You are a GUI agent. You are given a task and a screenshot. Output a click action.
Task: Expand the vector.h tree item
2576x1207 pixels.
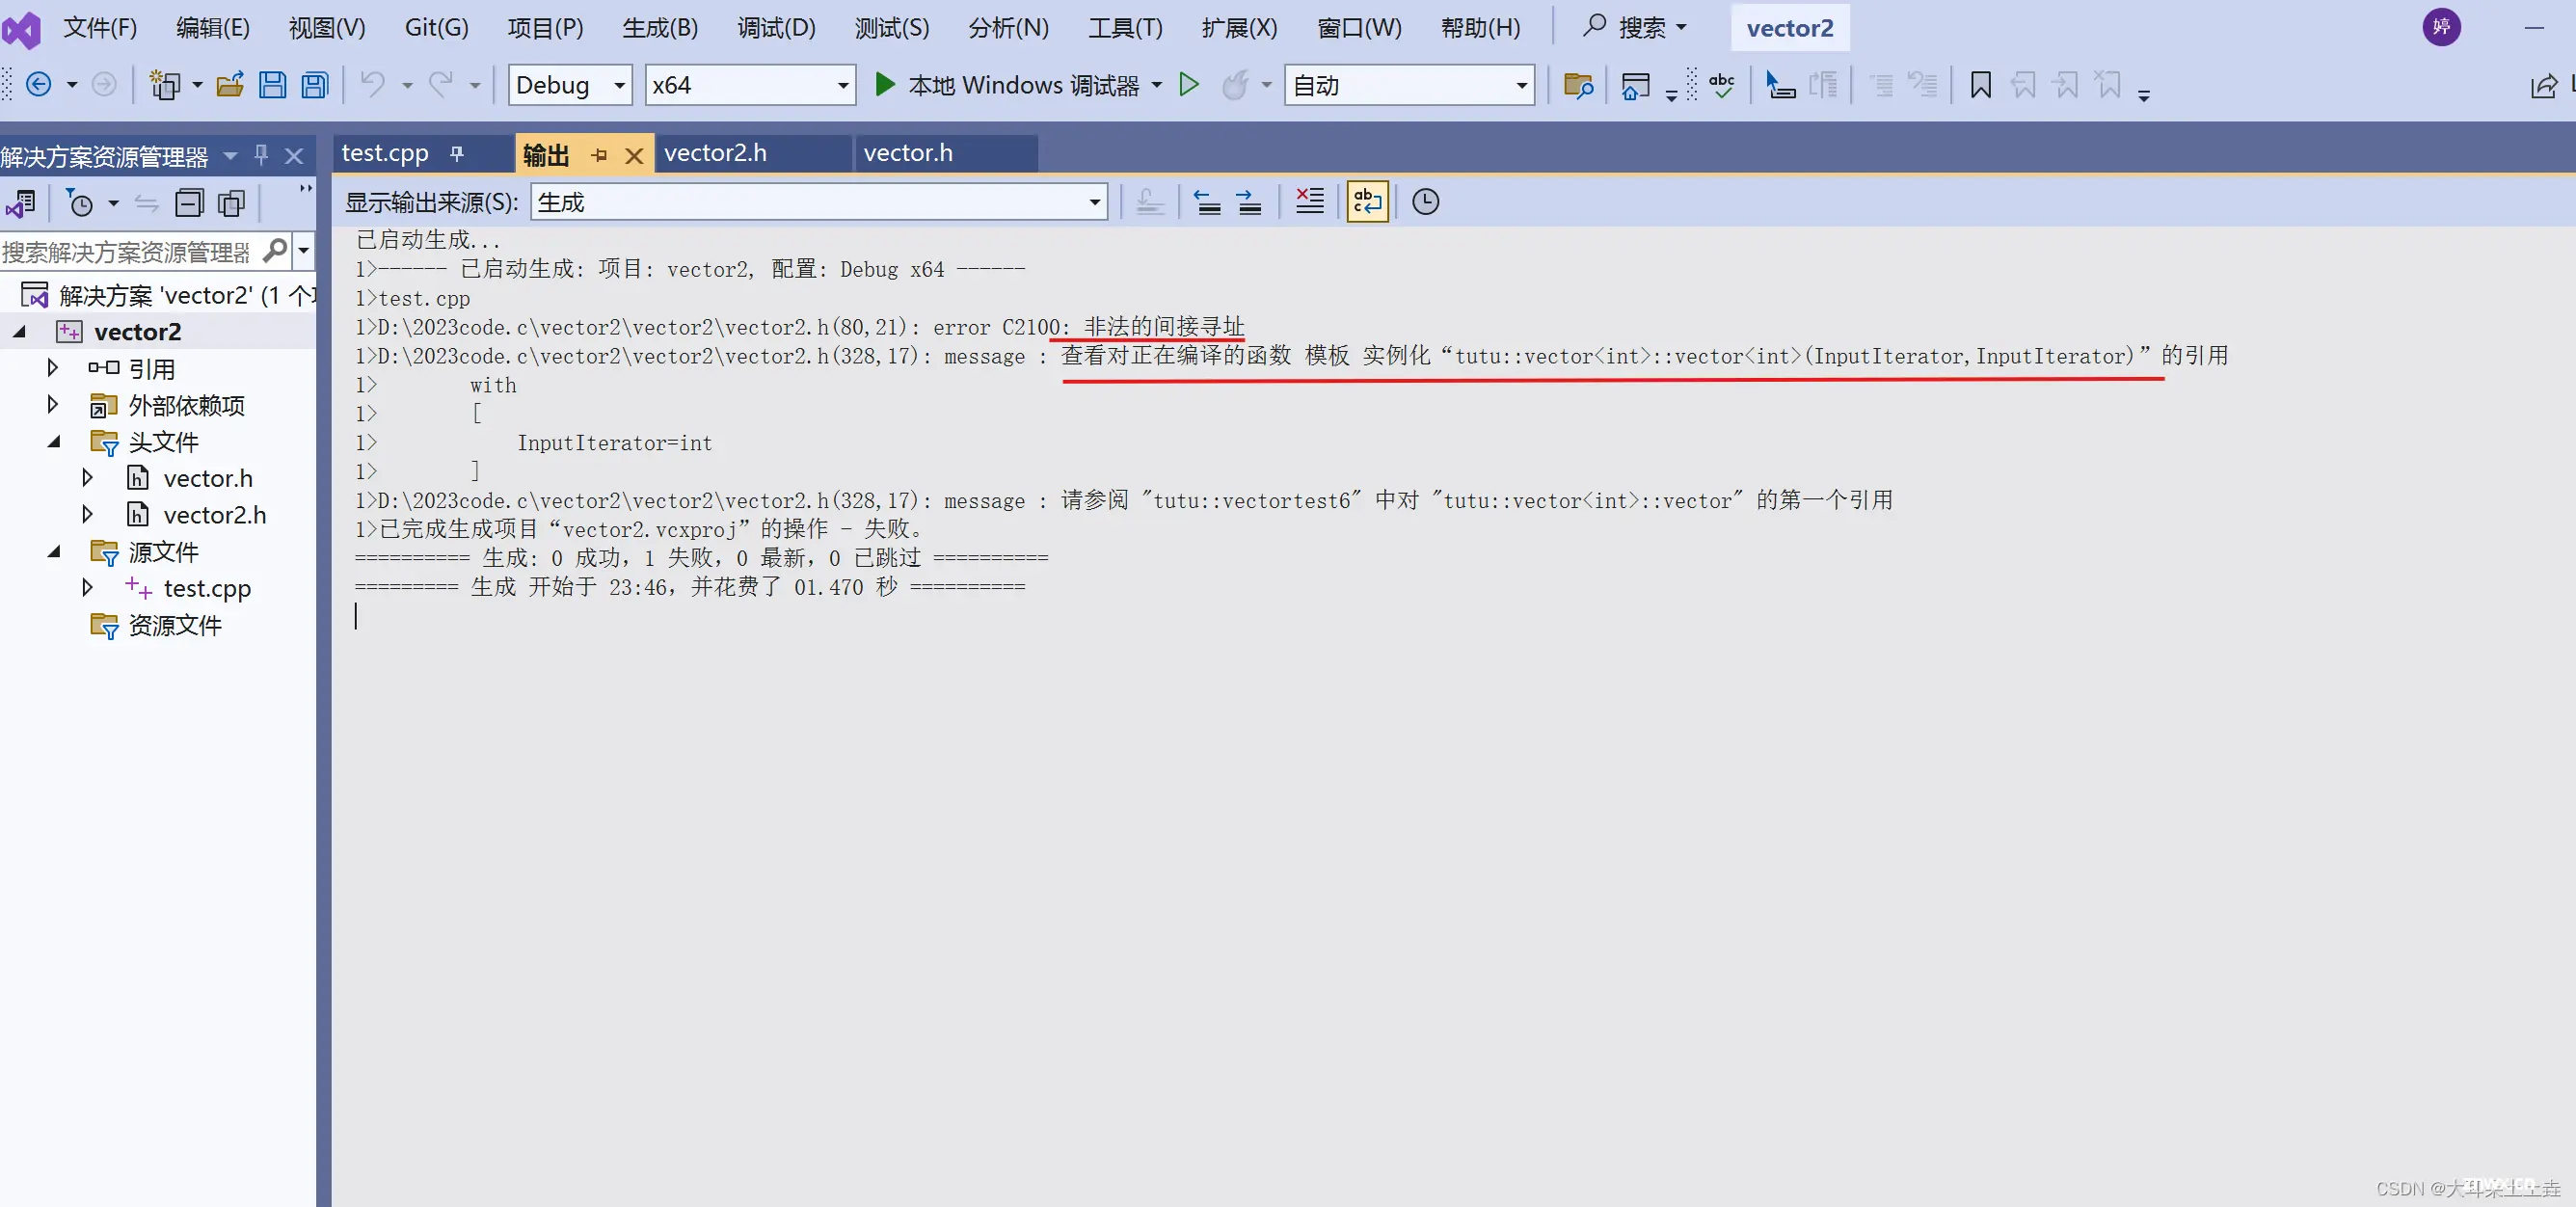(x=87, y=478)
